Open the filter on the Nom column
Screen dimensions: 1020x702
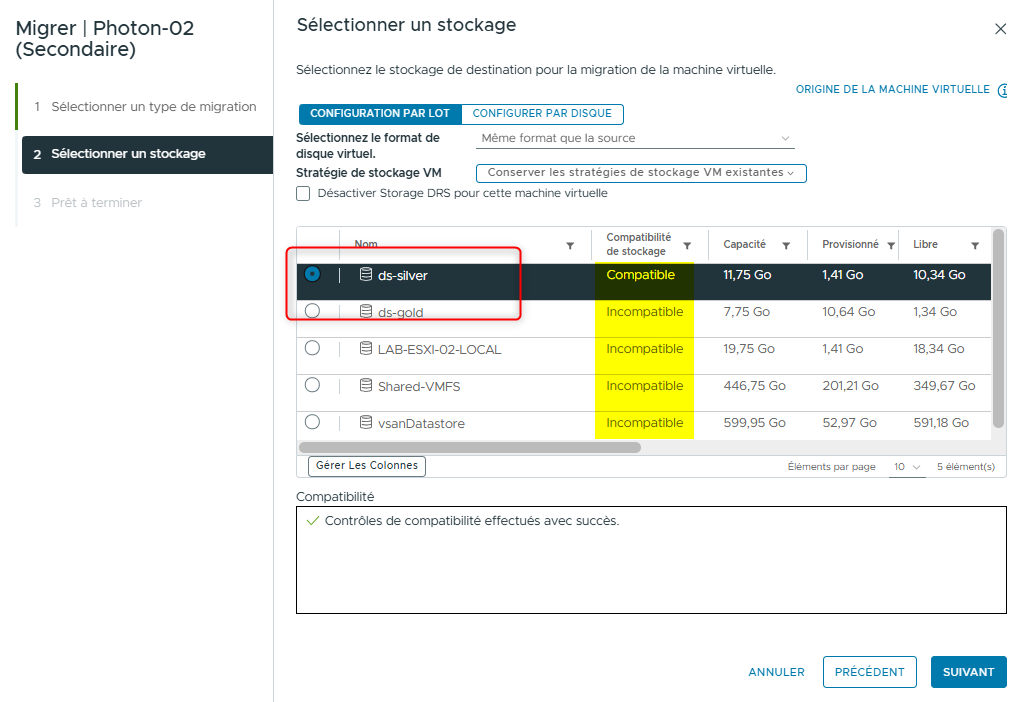coord(570,245)
